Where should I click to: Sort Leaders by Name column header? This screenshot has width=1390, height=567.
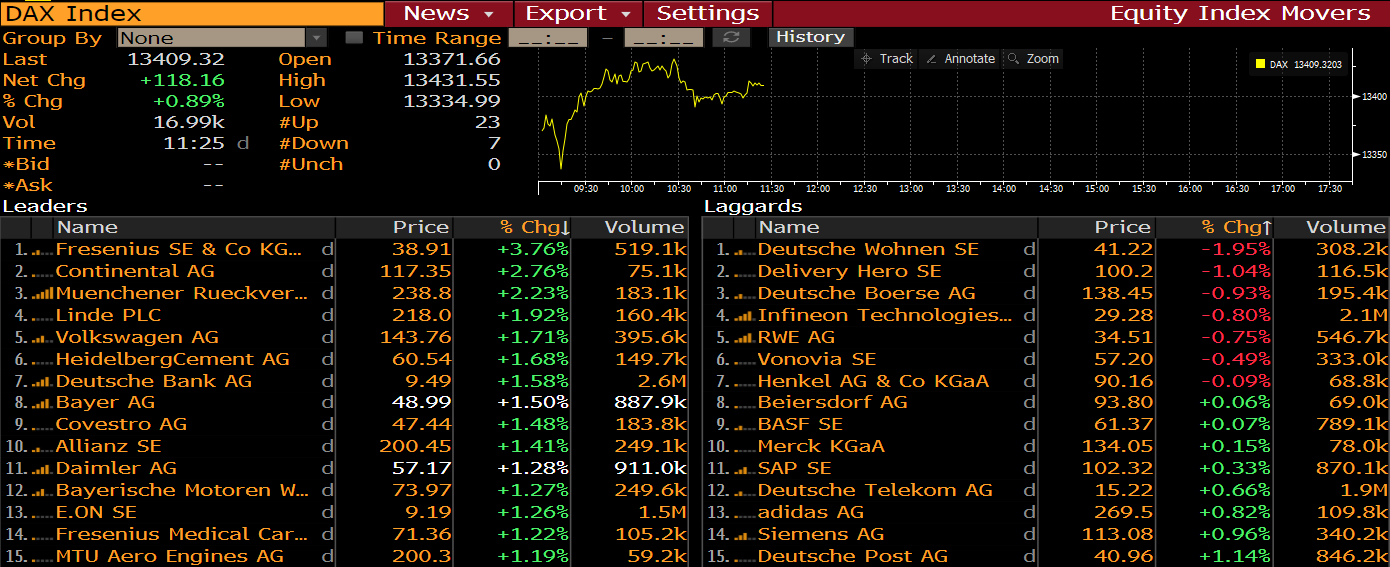click(195, 228)
